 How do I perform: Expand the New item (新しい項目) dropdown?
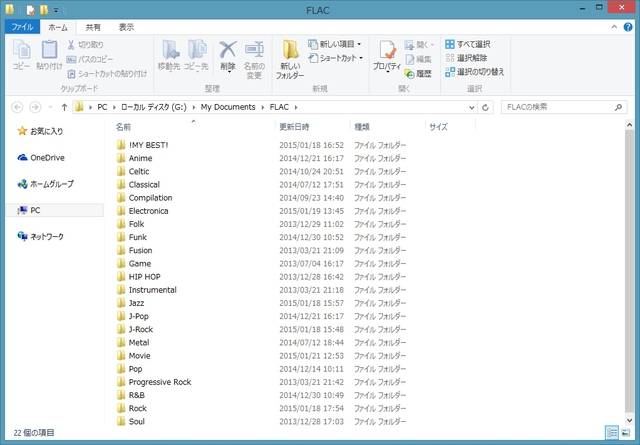click(x=340, y=44)
